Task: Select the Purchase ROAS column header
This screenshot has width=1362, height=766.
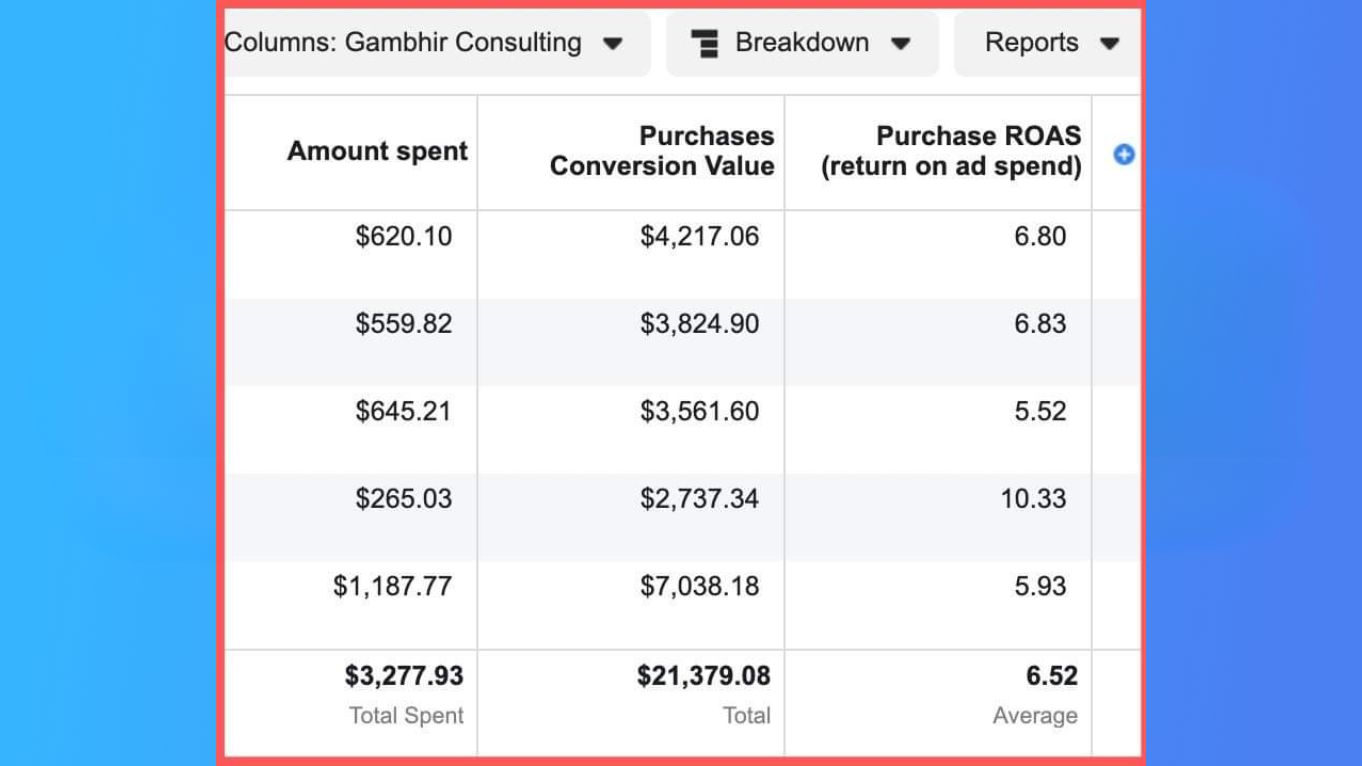Action: (x=951, y=151)
